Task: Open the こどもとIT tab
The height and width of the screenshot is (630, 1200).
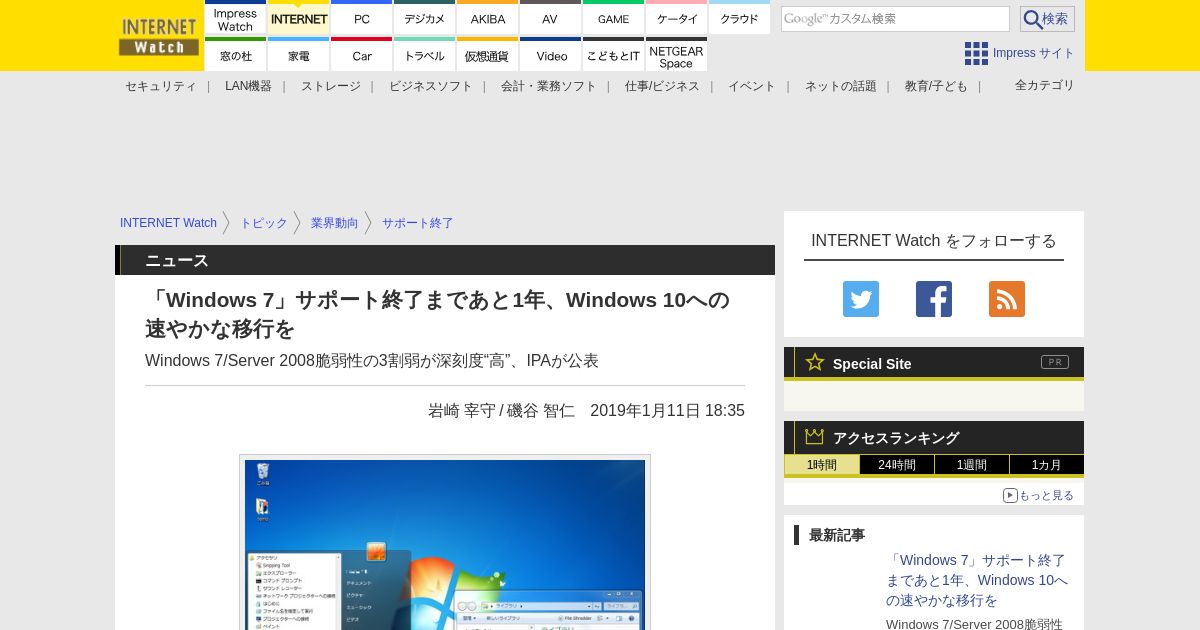Action: [x=613, y=55]
